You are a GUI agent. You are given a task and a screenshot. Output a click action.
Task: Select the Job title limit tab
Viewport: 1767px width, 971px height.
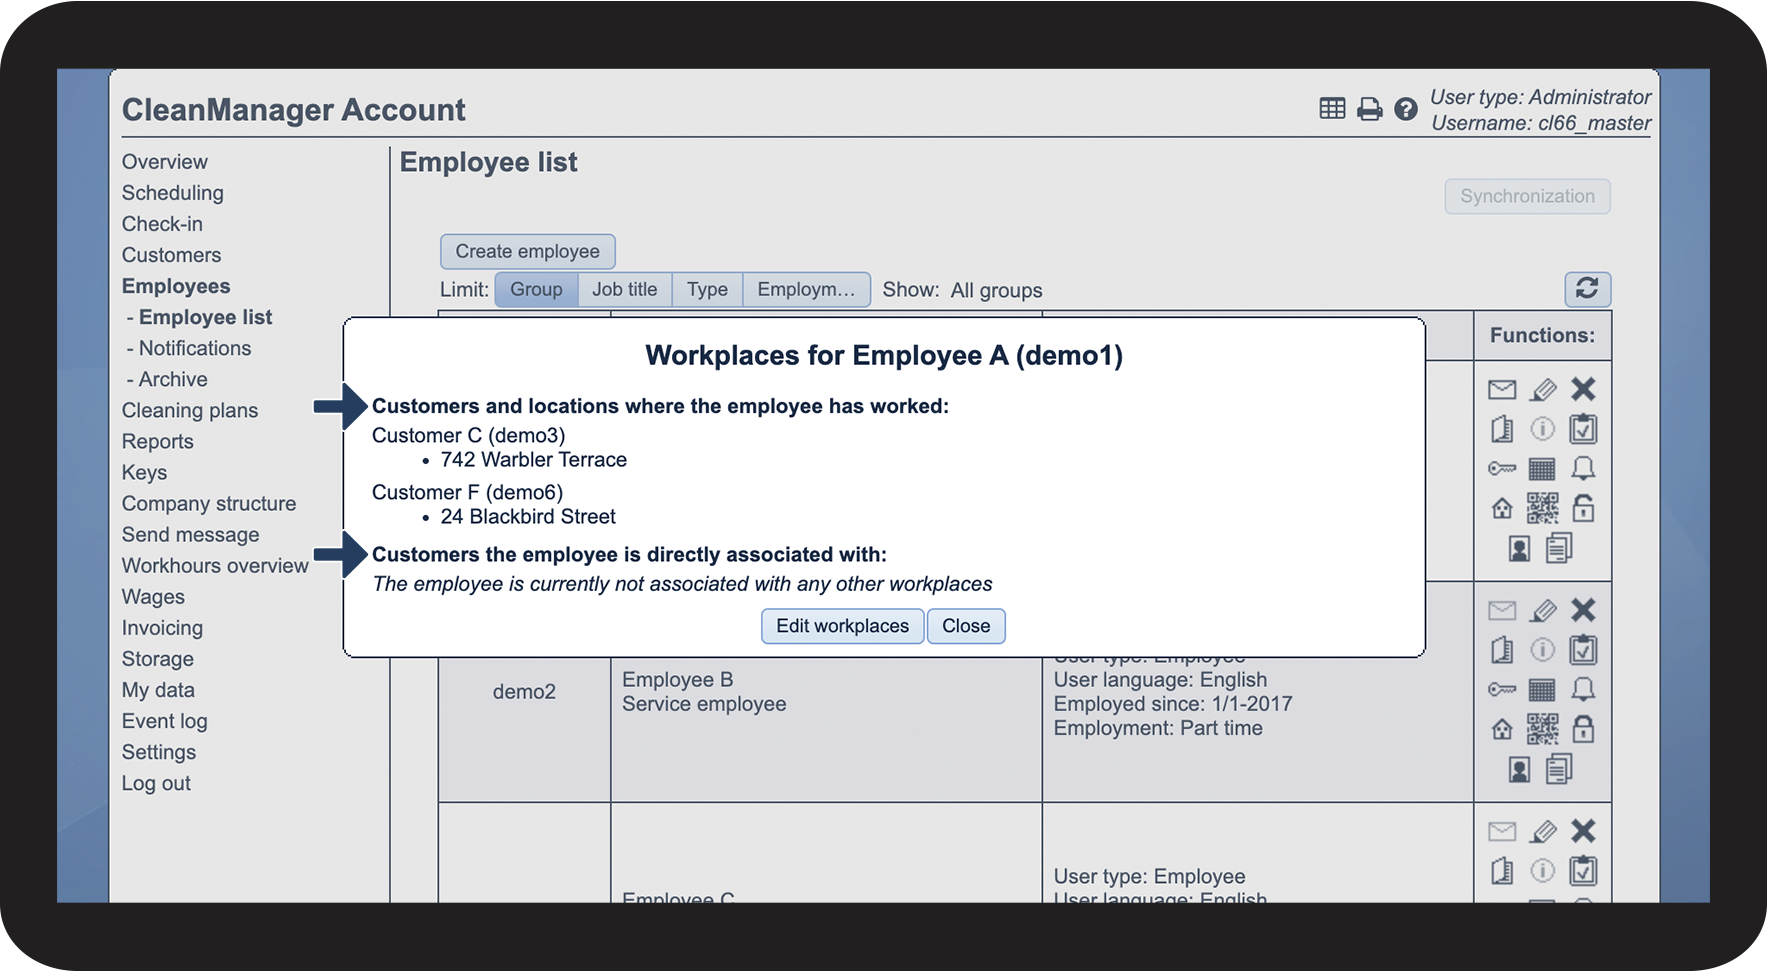coord(625,289)
